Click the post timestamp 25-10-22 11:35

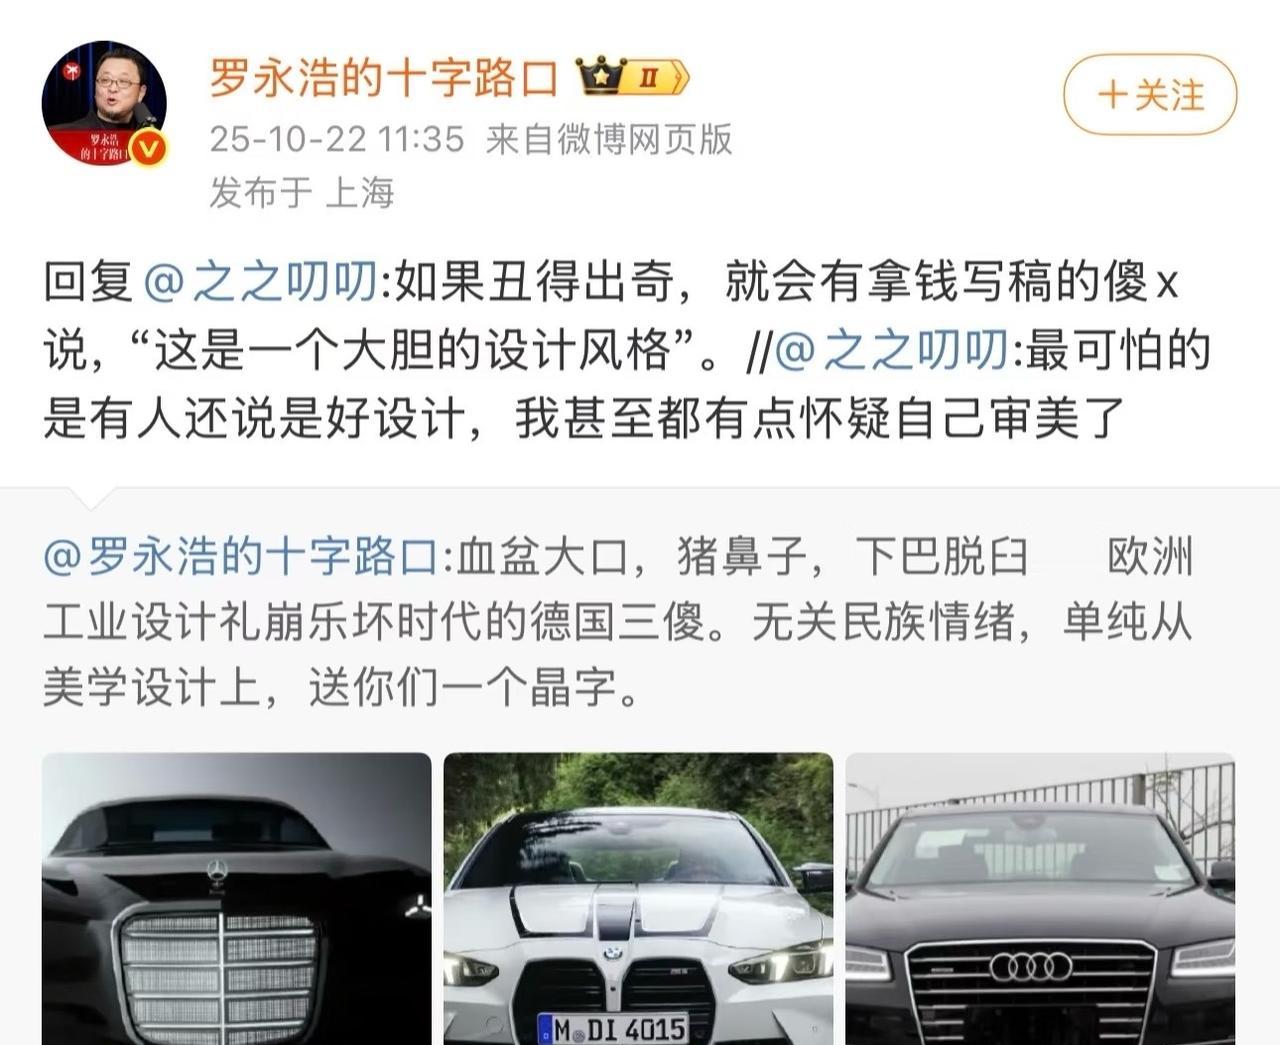[337, 139]
